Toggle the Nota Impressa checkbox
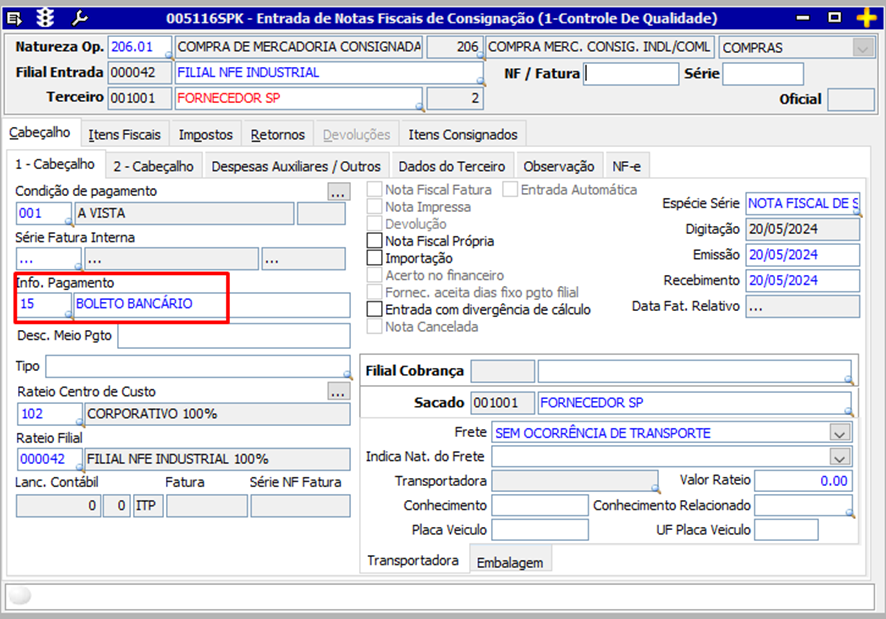 coord(374,206)
